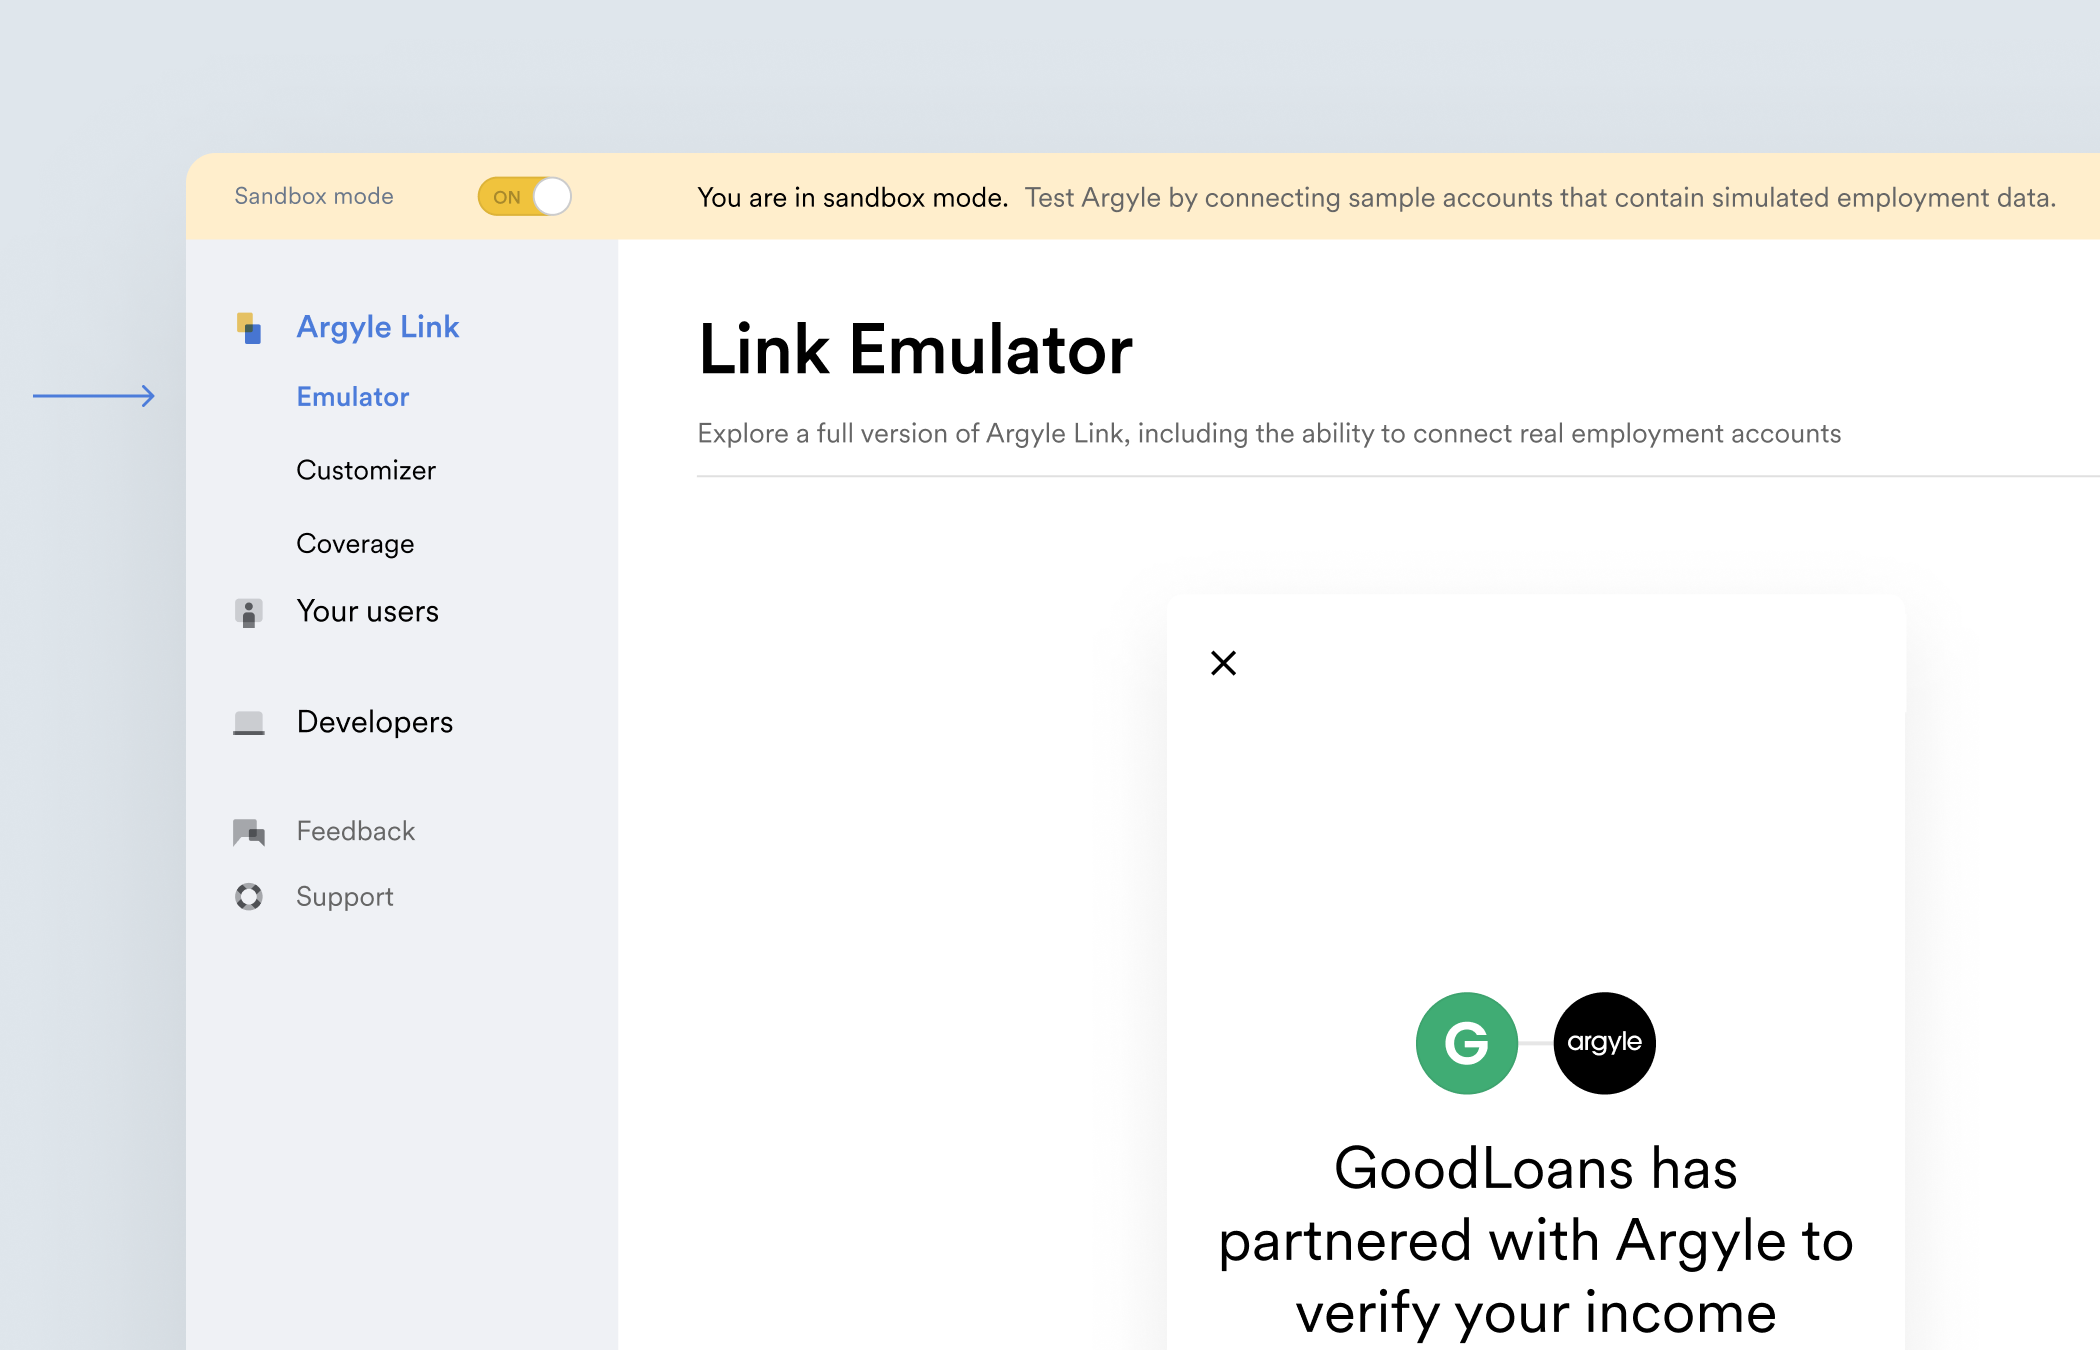This screenshot has height=1350, width=2100.
Task: Turn off the Sandbox mode switch
Action: pyautogui.click(x=524, y=197)
